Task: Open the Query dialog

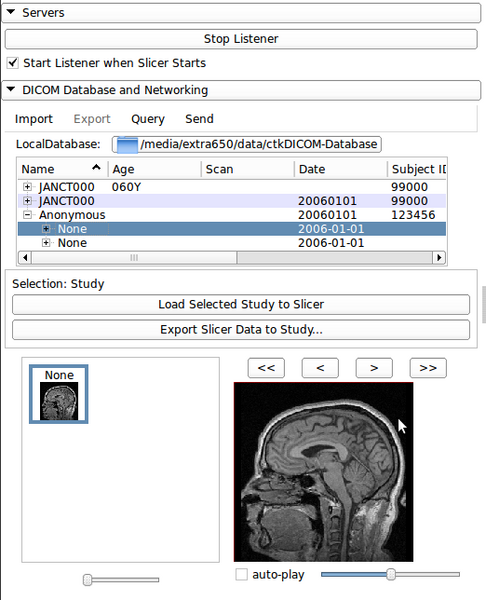Action: 148,119
